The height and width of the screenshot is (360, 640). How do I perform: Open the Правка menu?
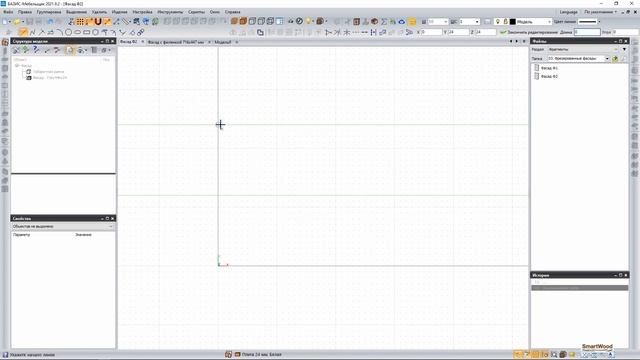pyautogui.click(x=25, y=12)
